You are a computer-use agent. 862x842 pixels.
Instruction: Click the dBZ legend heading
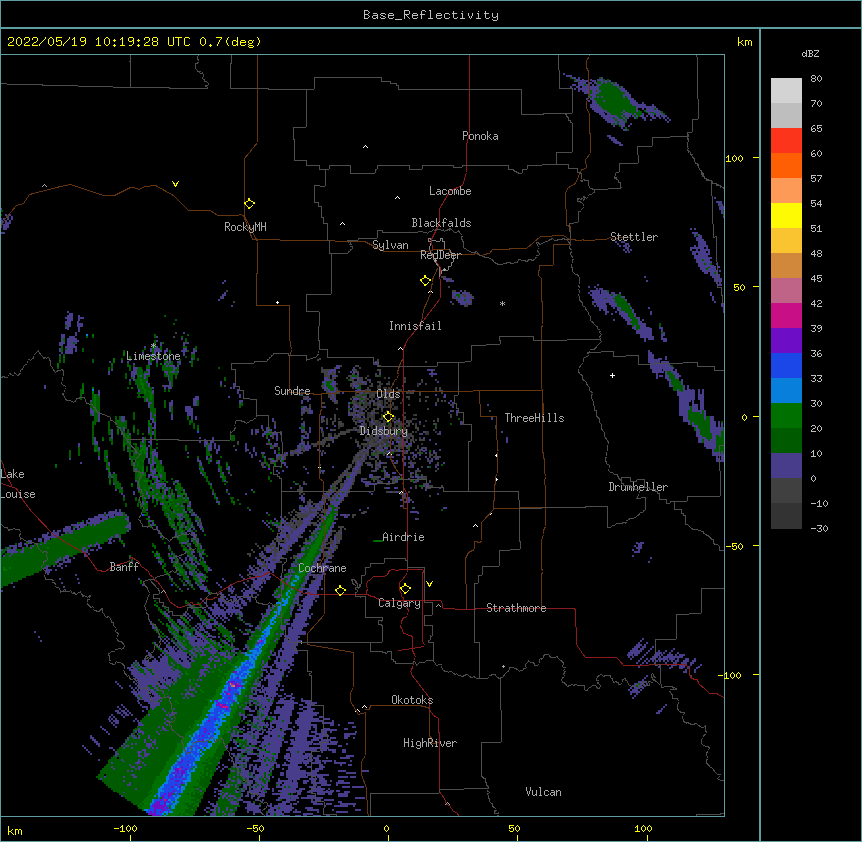[810, 53]
